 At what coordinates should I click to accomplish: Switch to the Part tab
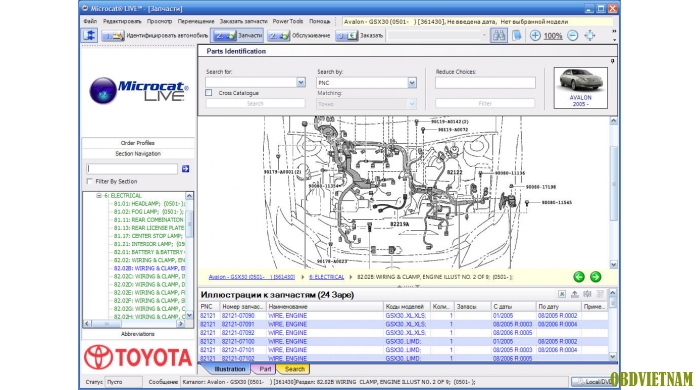pos(265,369)
